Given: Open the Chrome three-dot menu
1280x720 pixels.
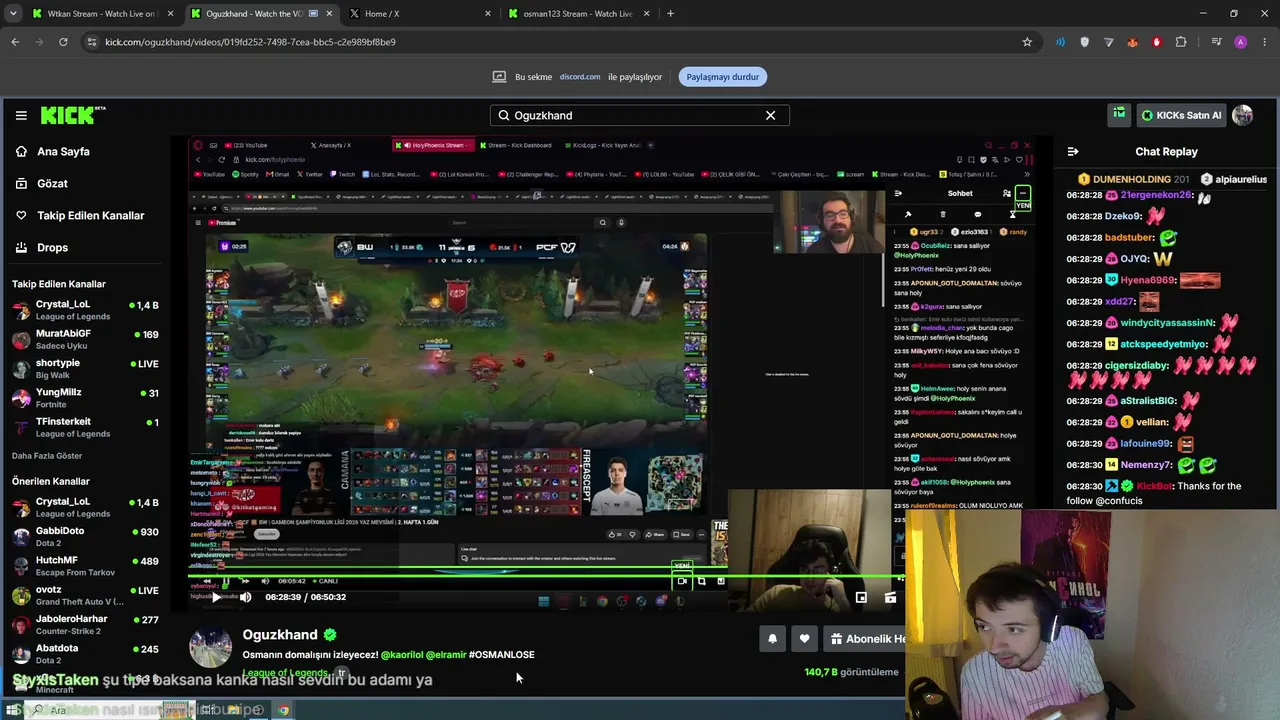Looking at the screenshot, I should pyautogui.click(x=1265, y=42).
